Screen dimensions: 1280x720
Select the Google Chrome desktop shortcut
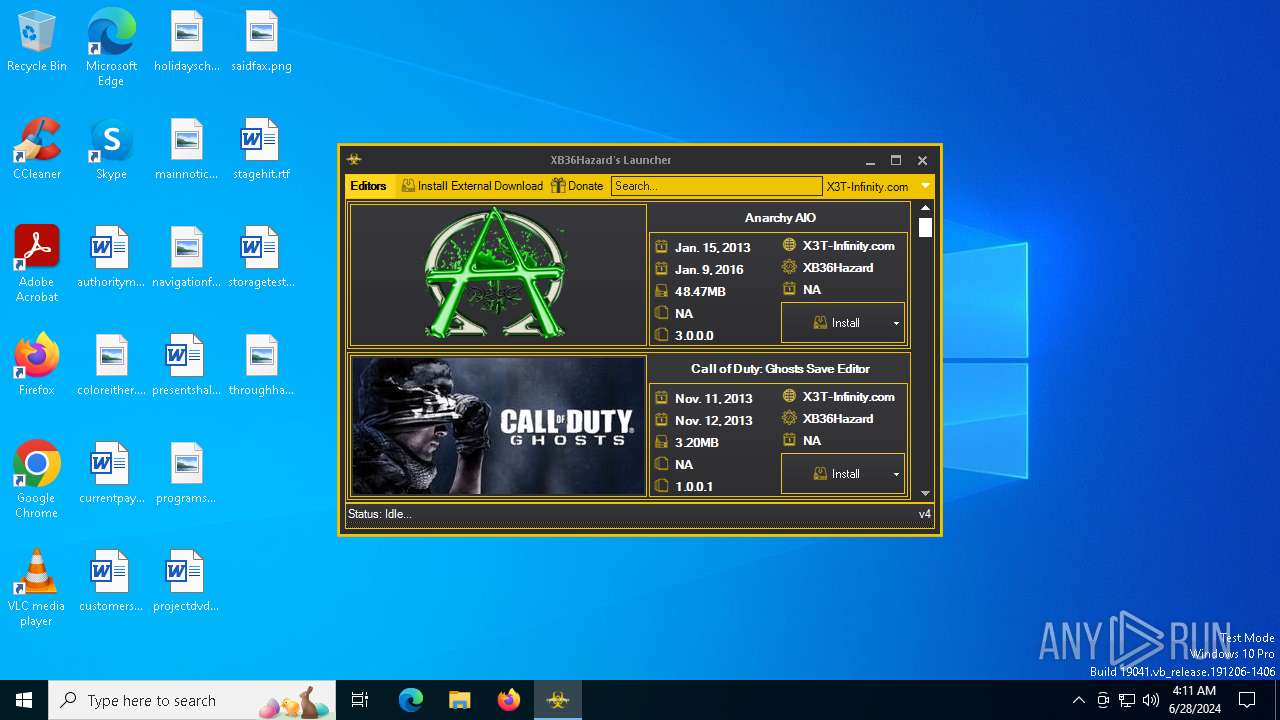(37, 480)
